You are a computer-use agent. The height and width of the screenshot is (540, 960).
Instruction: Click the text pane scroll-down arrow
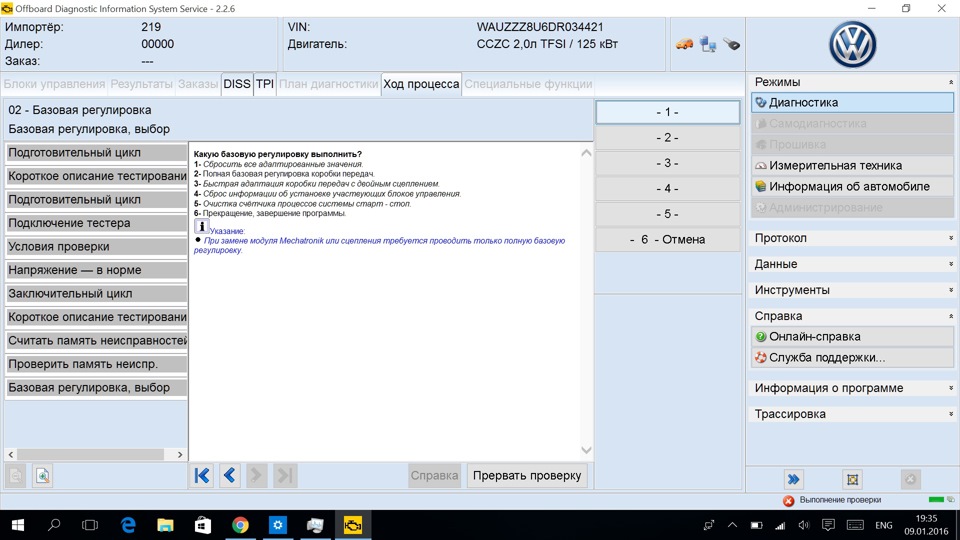(586, 451)
